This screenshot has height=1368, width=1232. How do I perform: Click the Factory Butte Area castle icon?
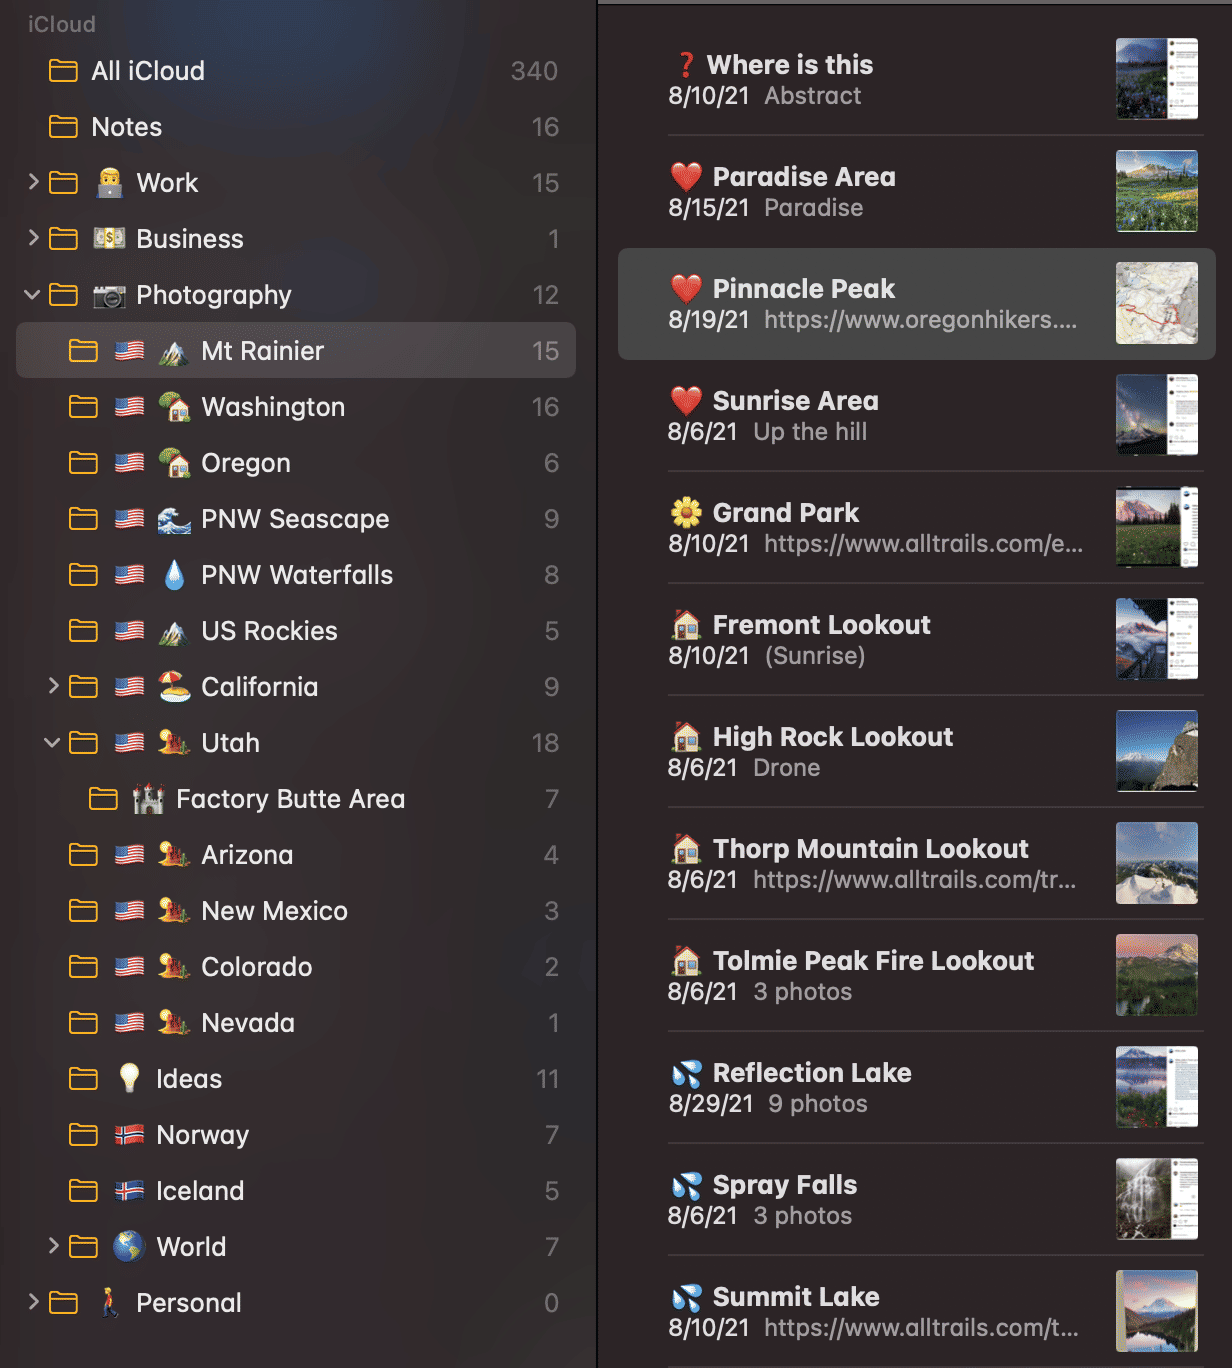pos(149,798)
